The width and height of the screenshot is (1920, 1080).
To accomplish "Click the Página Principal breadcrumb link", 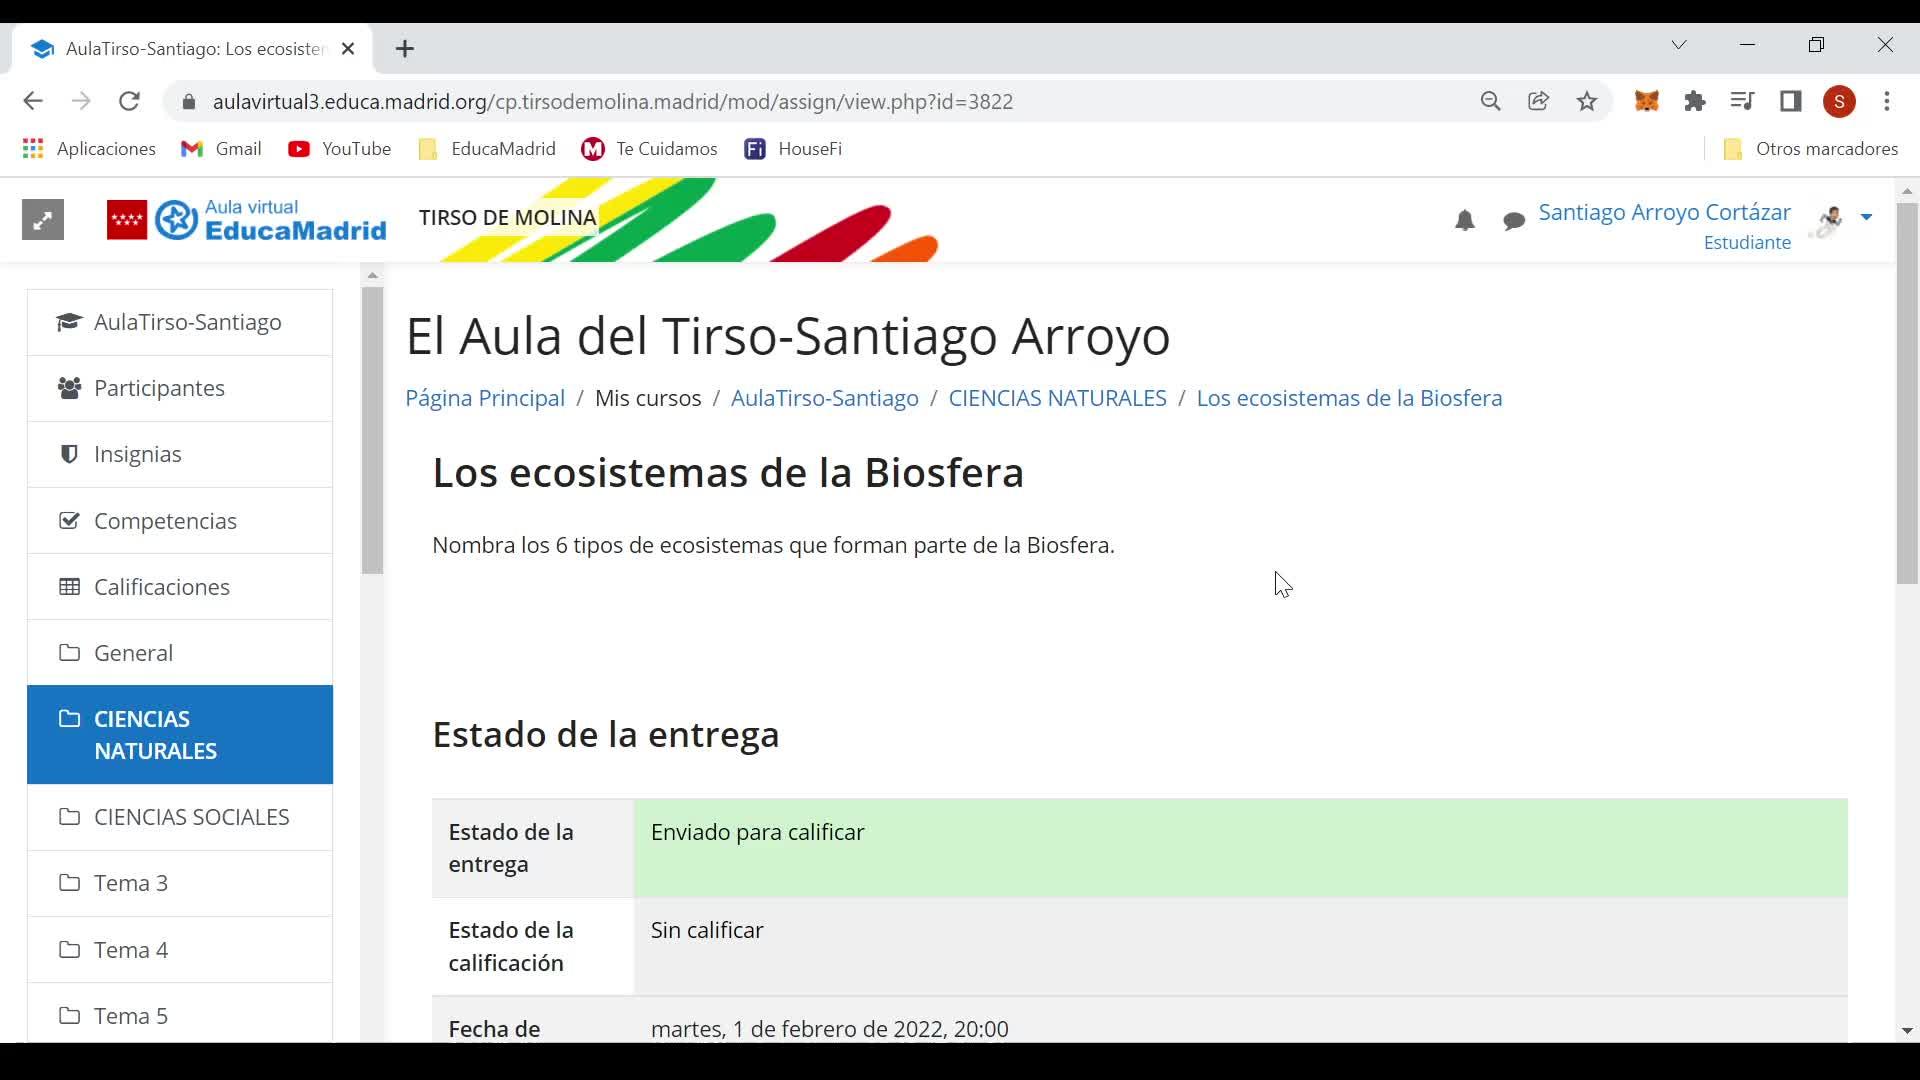I will pyautogui.click(x=485, y=398).
